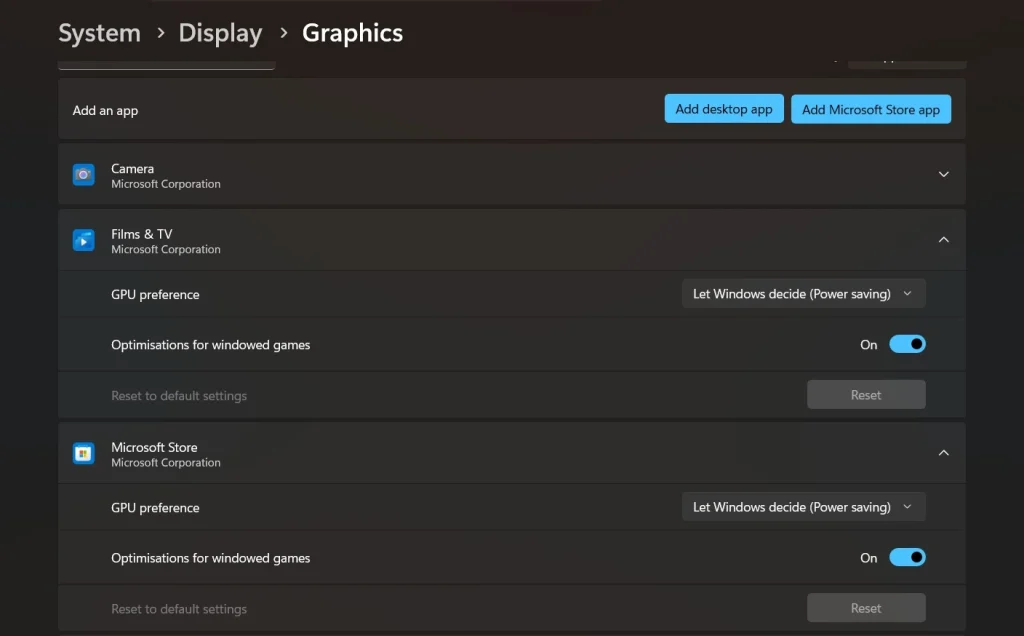Select the Microsoft Store app icon
The height and width of the screenshot is (636, 1024).
[x=83, y=452]
